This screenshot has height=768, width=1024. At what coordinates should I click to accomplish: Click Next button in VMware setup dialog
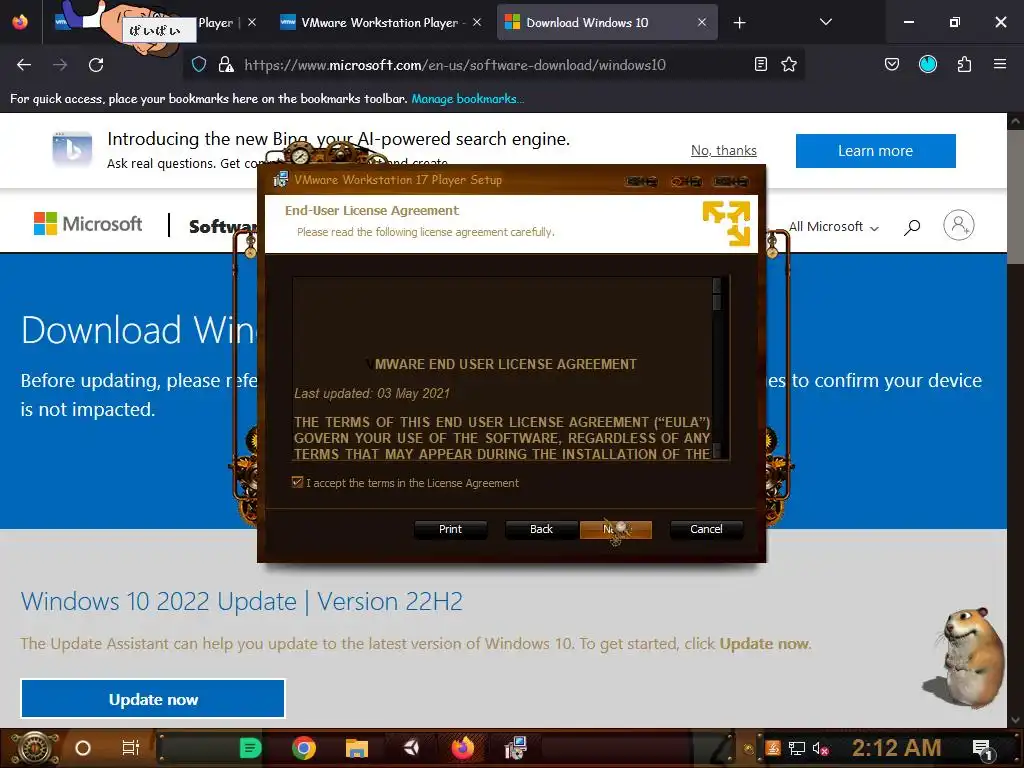point(616,529)
